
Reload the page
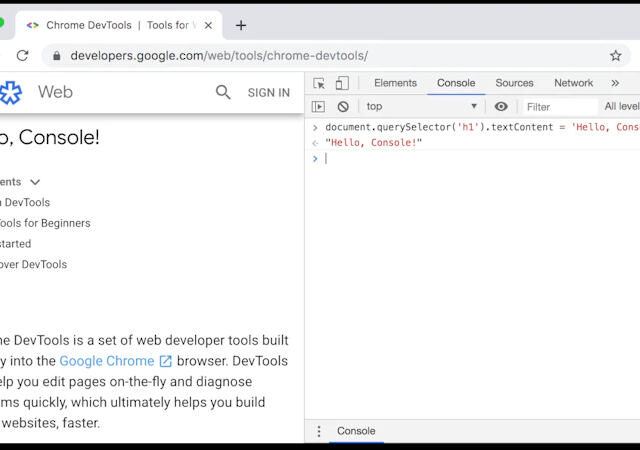click(22, 56)
